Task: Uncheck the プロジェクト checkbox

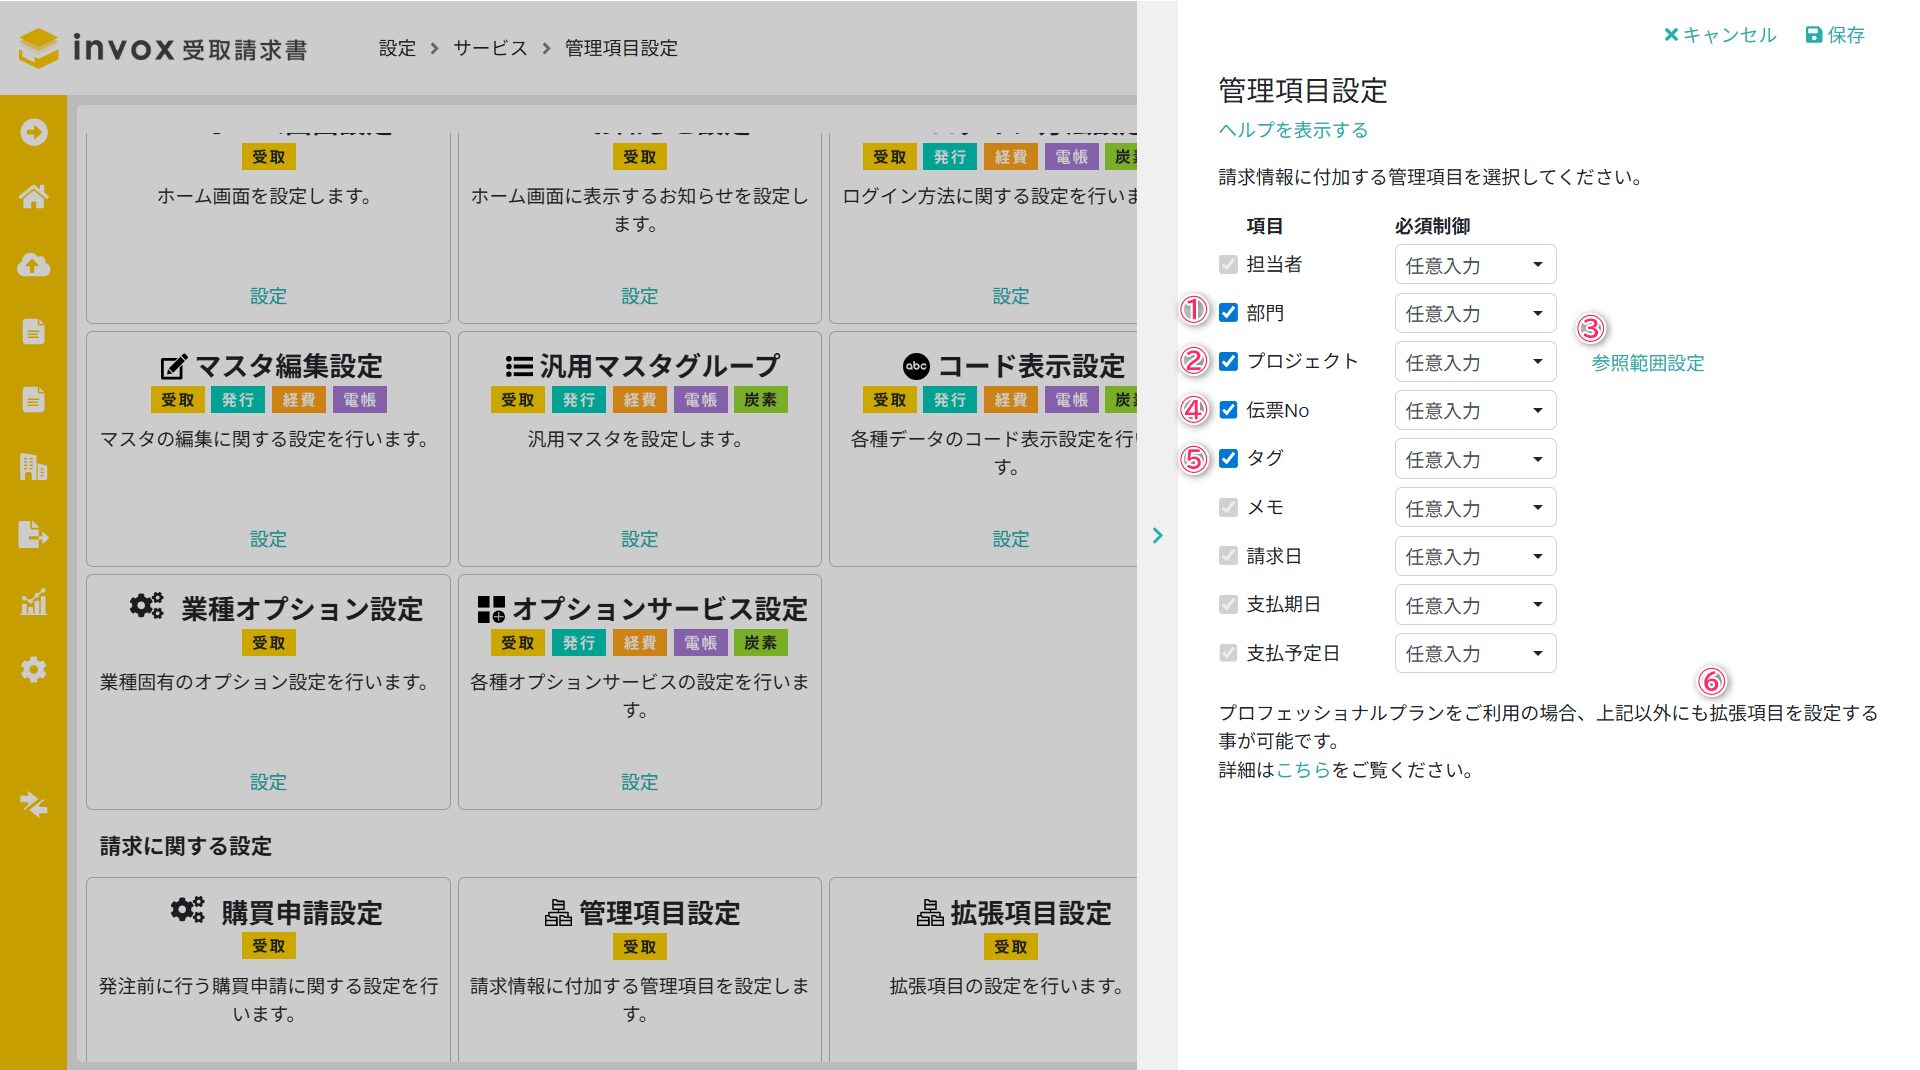Action: [x=1228, y=361]
